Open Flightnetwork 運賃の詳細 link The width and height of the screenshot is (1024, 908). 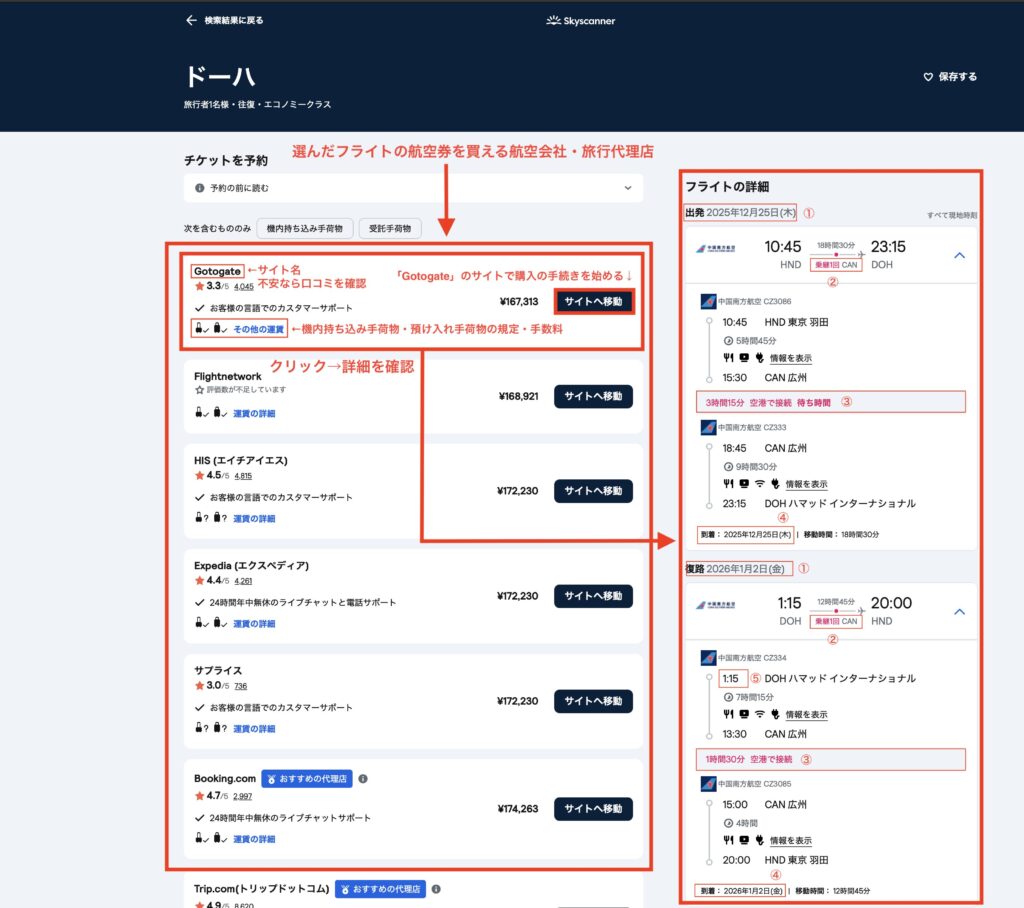tap(254, 413)
